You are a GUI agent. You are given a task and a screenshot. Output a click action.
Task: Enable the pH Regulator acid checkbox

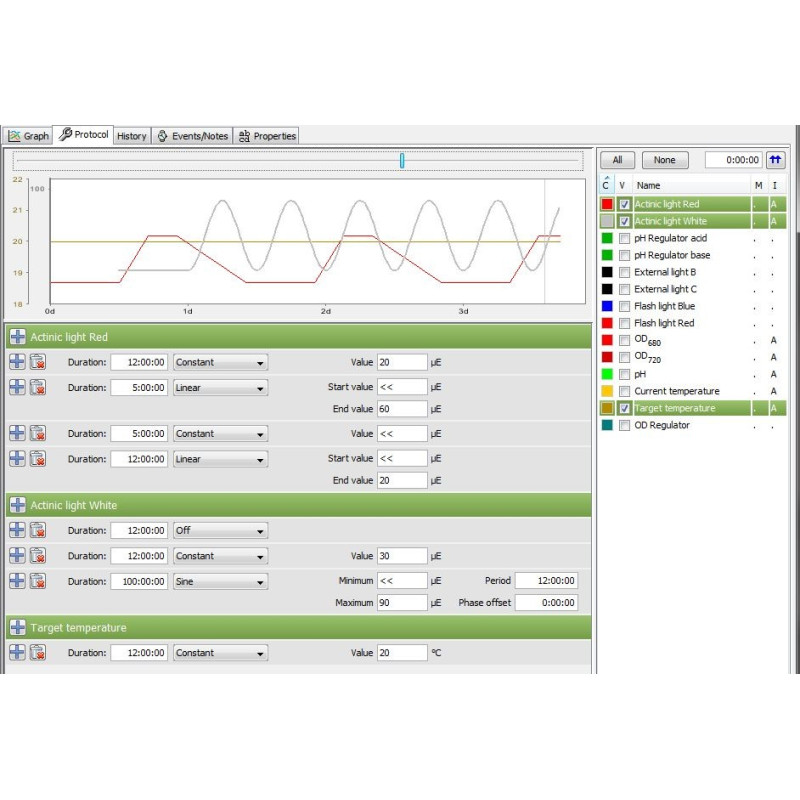[x=624, y=238]
